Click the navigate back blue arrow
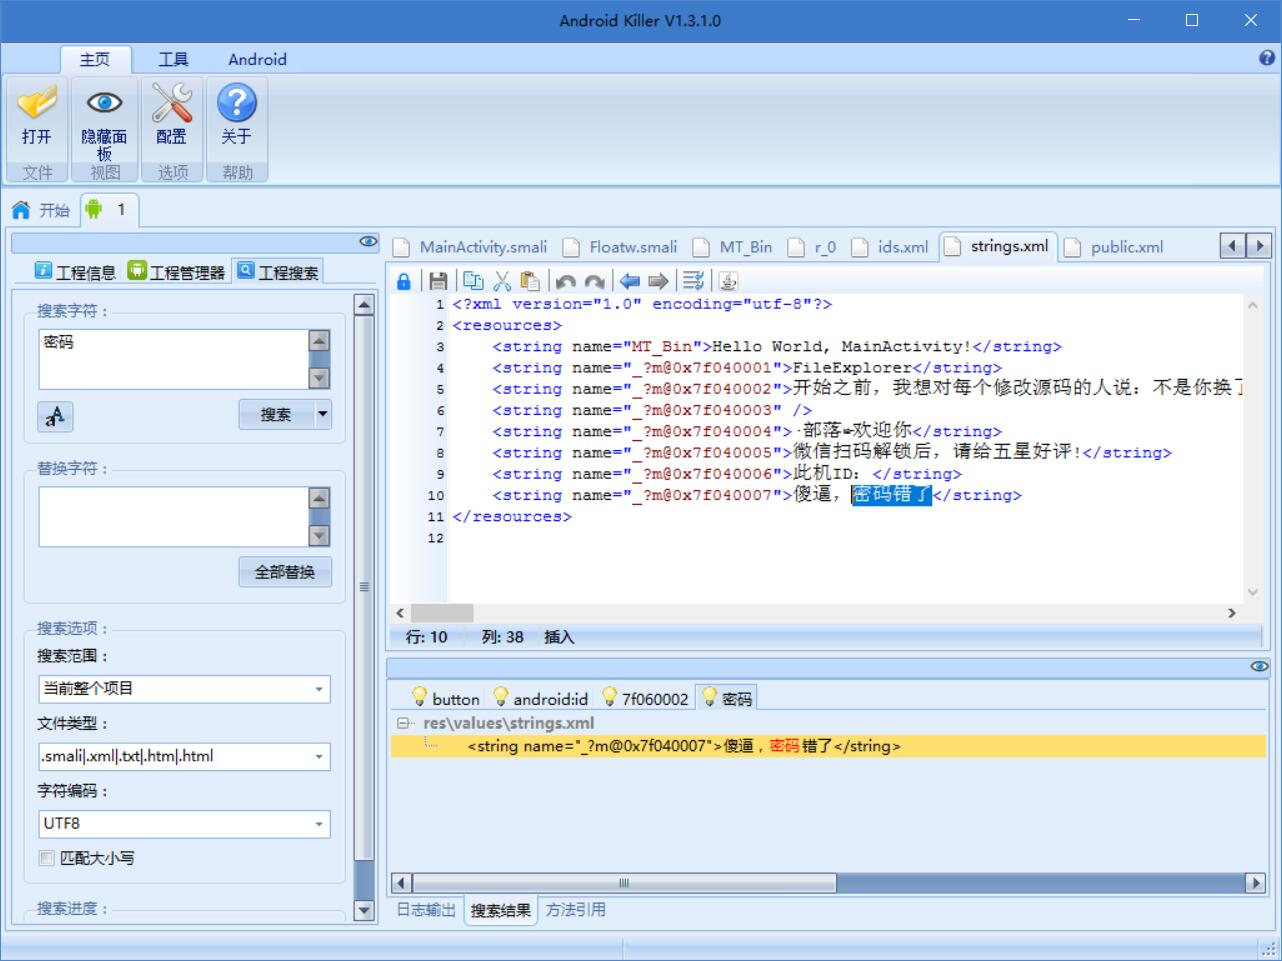 (629, 282)
